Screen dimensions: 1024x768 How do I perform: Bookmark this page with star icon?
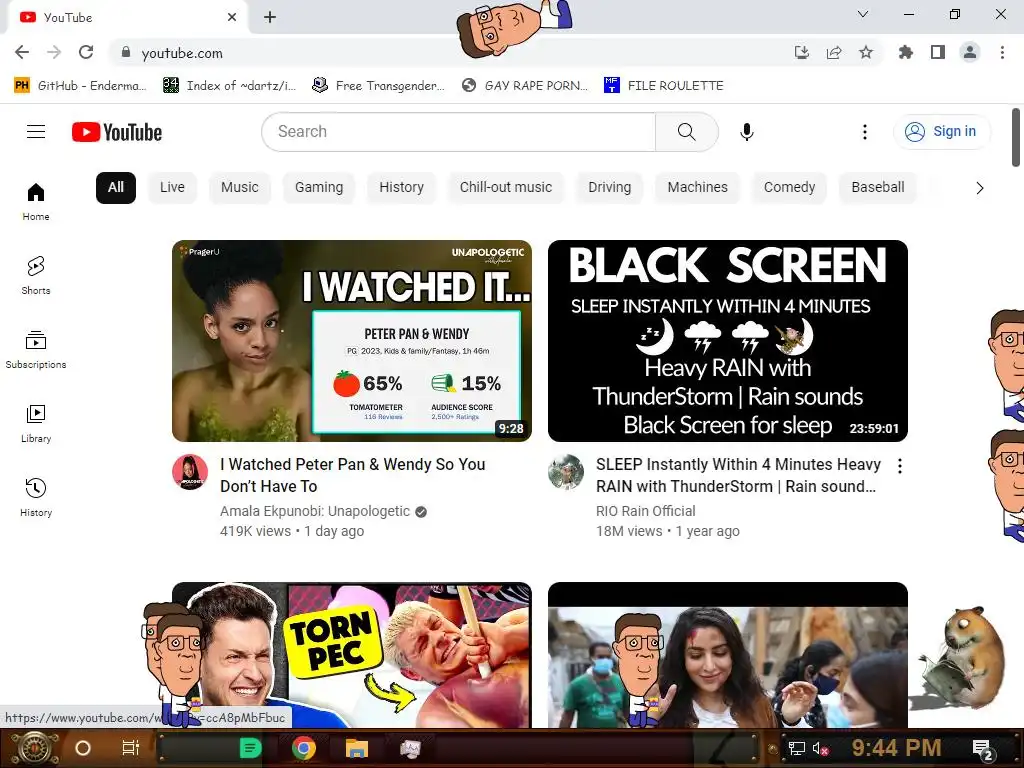point(866,52)
